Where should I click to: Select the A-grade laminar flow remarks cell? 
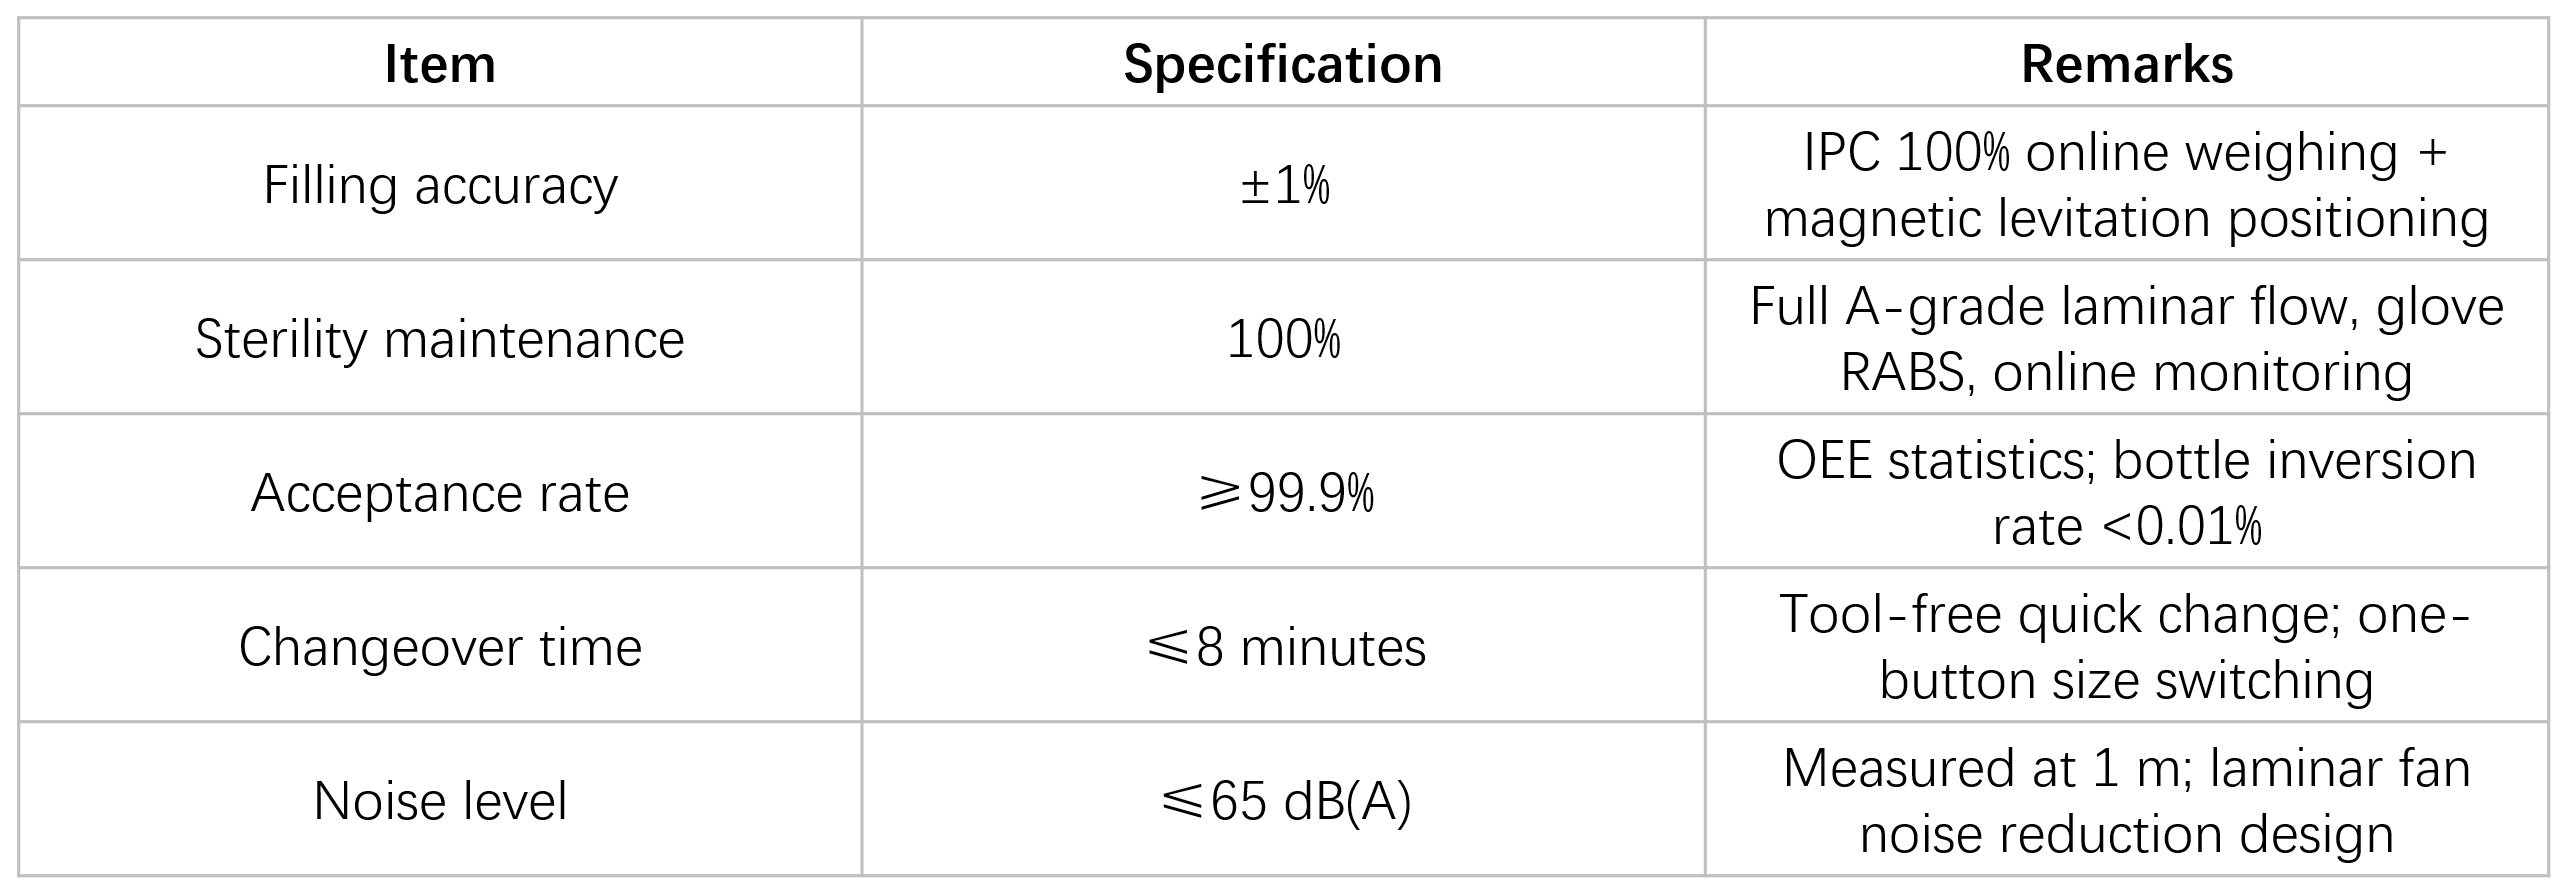click(x=2126, y=339)
